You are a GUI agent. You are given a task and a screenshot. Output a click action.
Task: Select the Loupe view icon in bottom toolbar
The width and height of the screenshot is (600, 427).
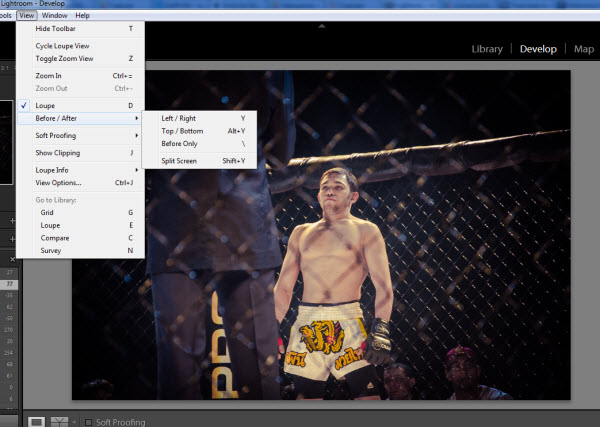pos(36,421)
